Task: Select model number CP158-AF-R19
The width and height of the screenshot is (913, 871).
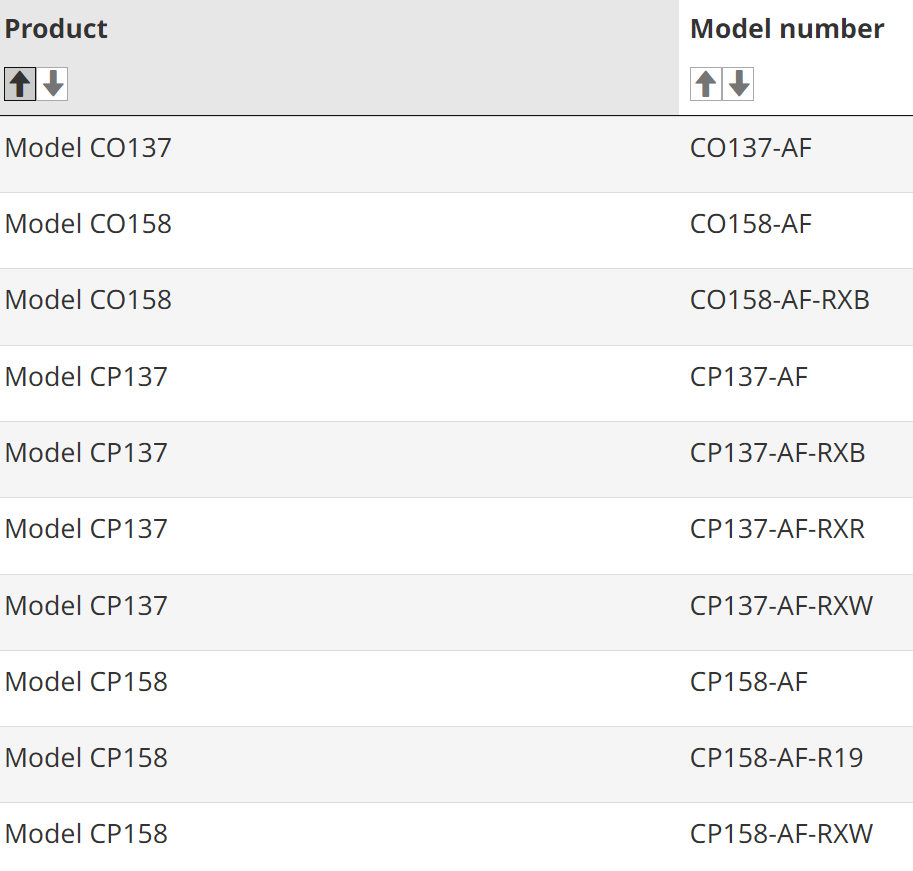Action: coord(776,757)
